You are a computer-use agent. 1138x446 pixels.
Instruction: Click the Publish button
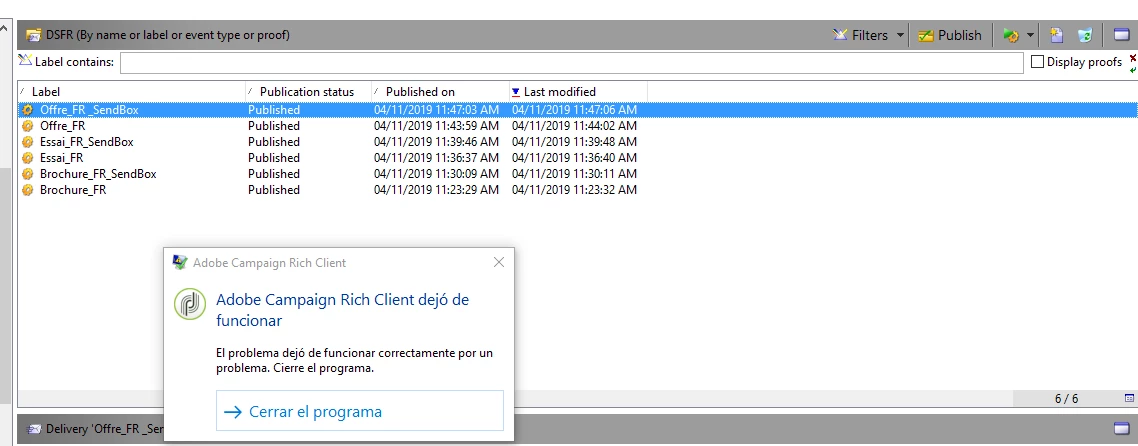949,35
